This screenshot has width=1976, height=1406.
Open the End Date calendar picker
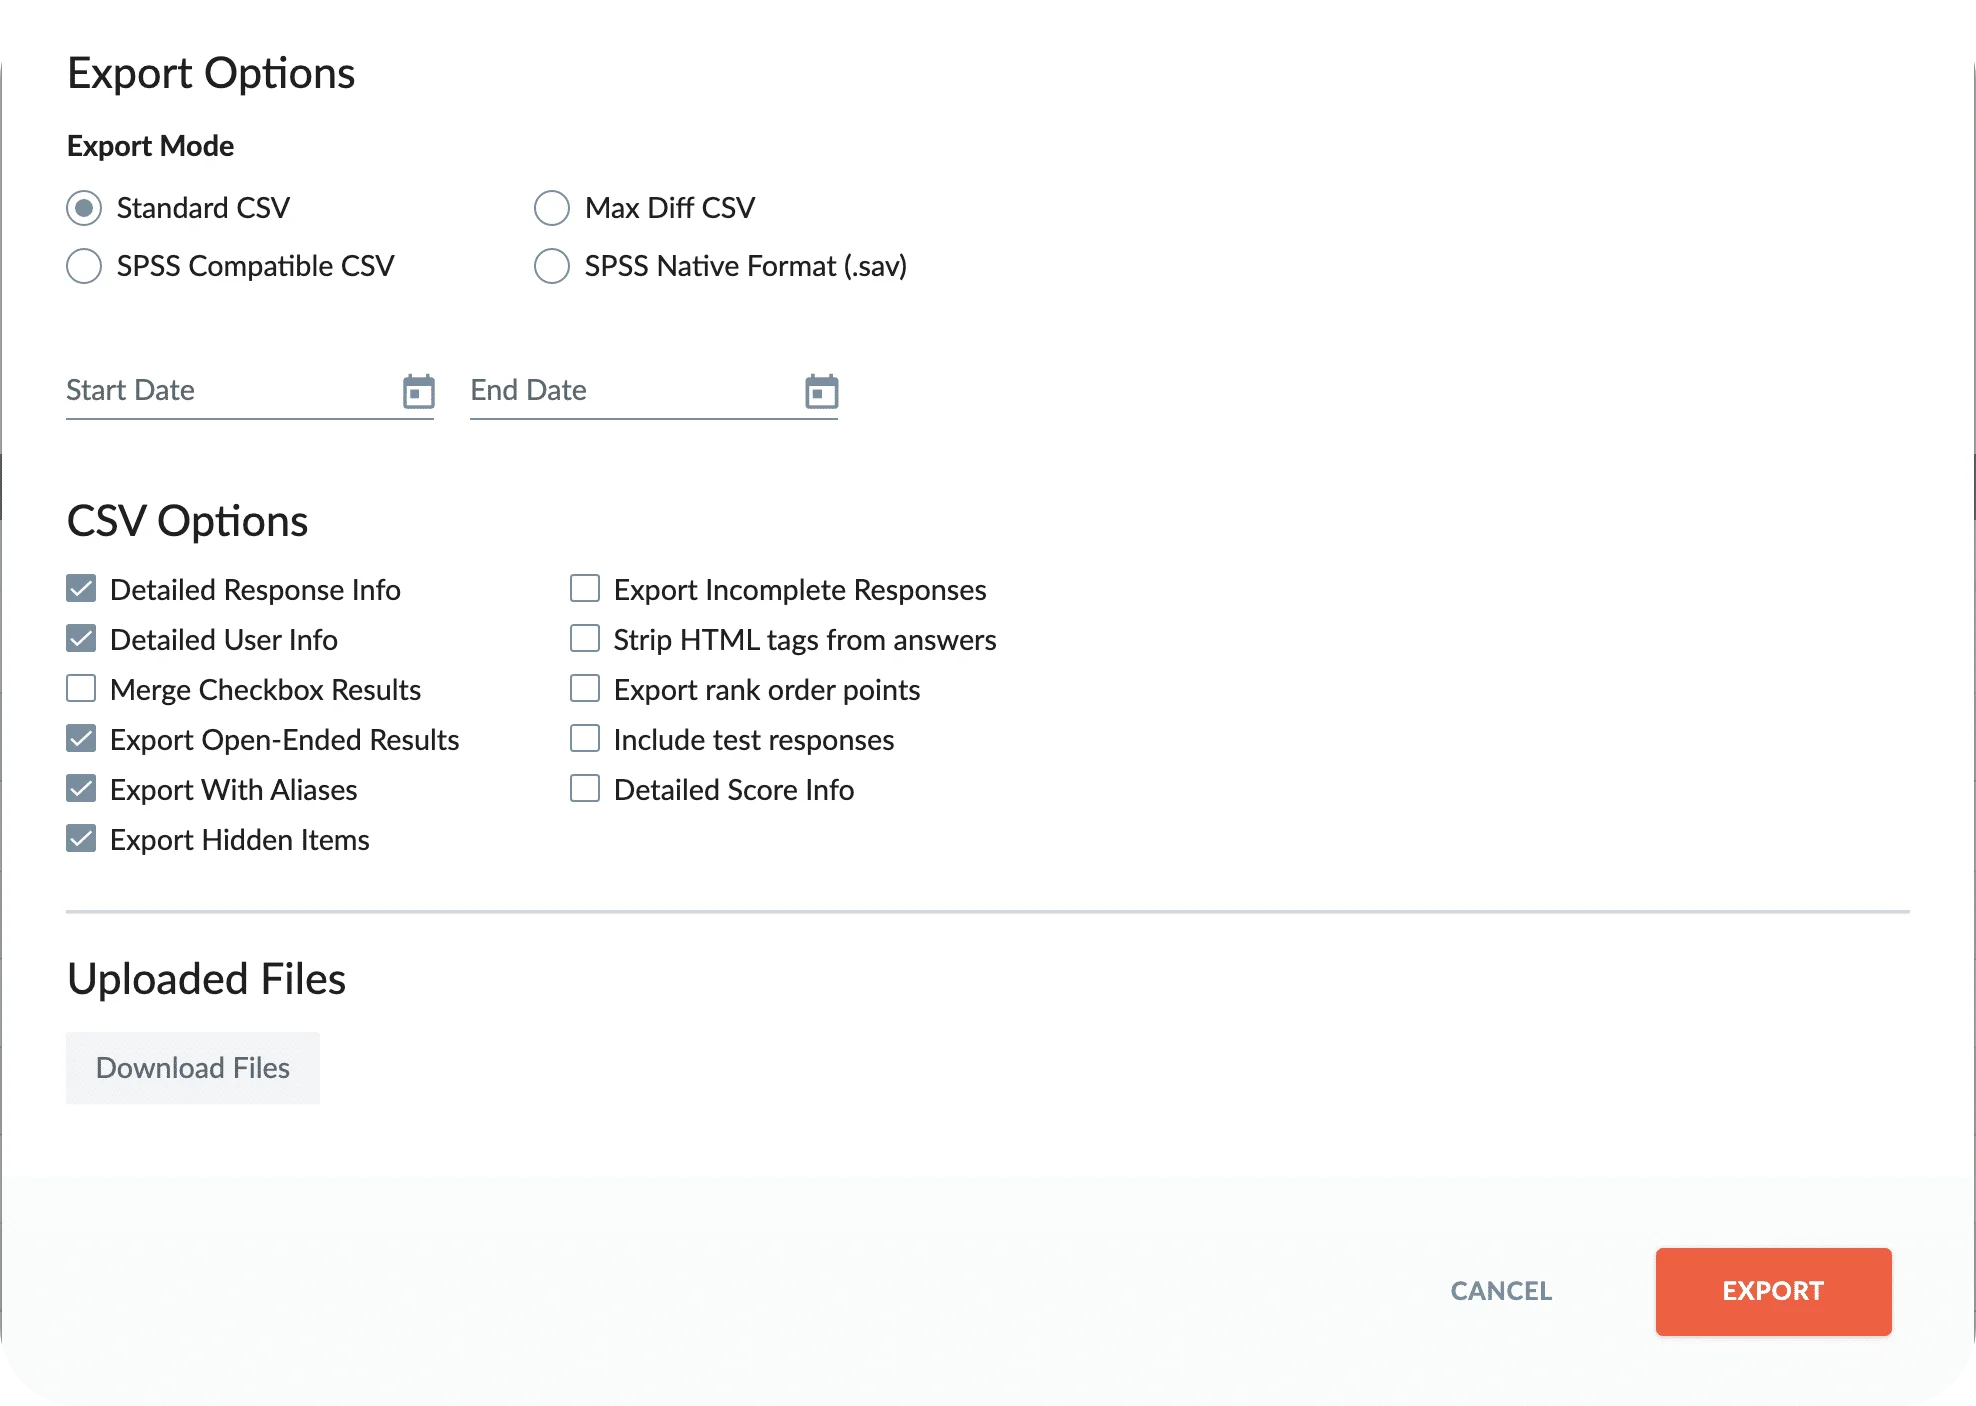821,391
